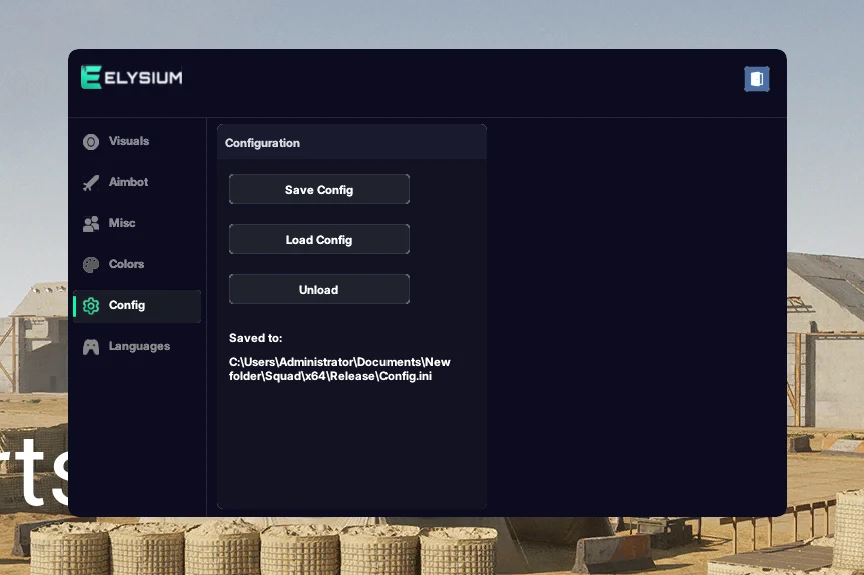Switch to the Aimbot tab
Screen dimensions: 864x575
click(137, 182)
